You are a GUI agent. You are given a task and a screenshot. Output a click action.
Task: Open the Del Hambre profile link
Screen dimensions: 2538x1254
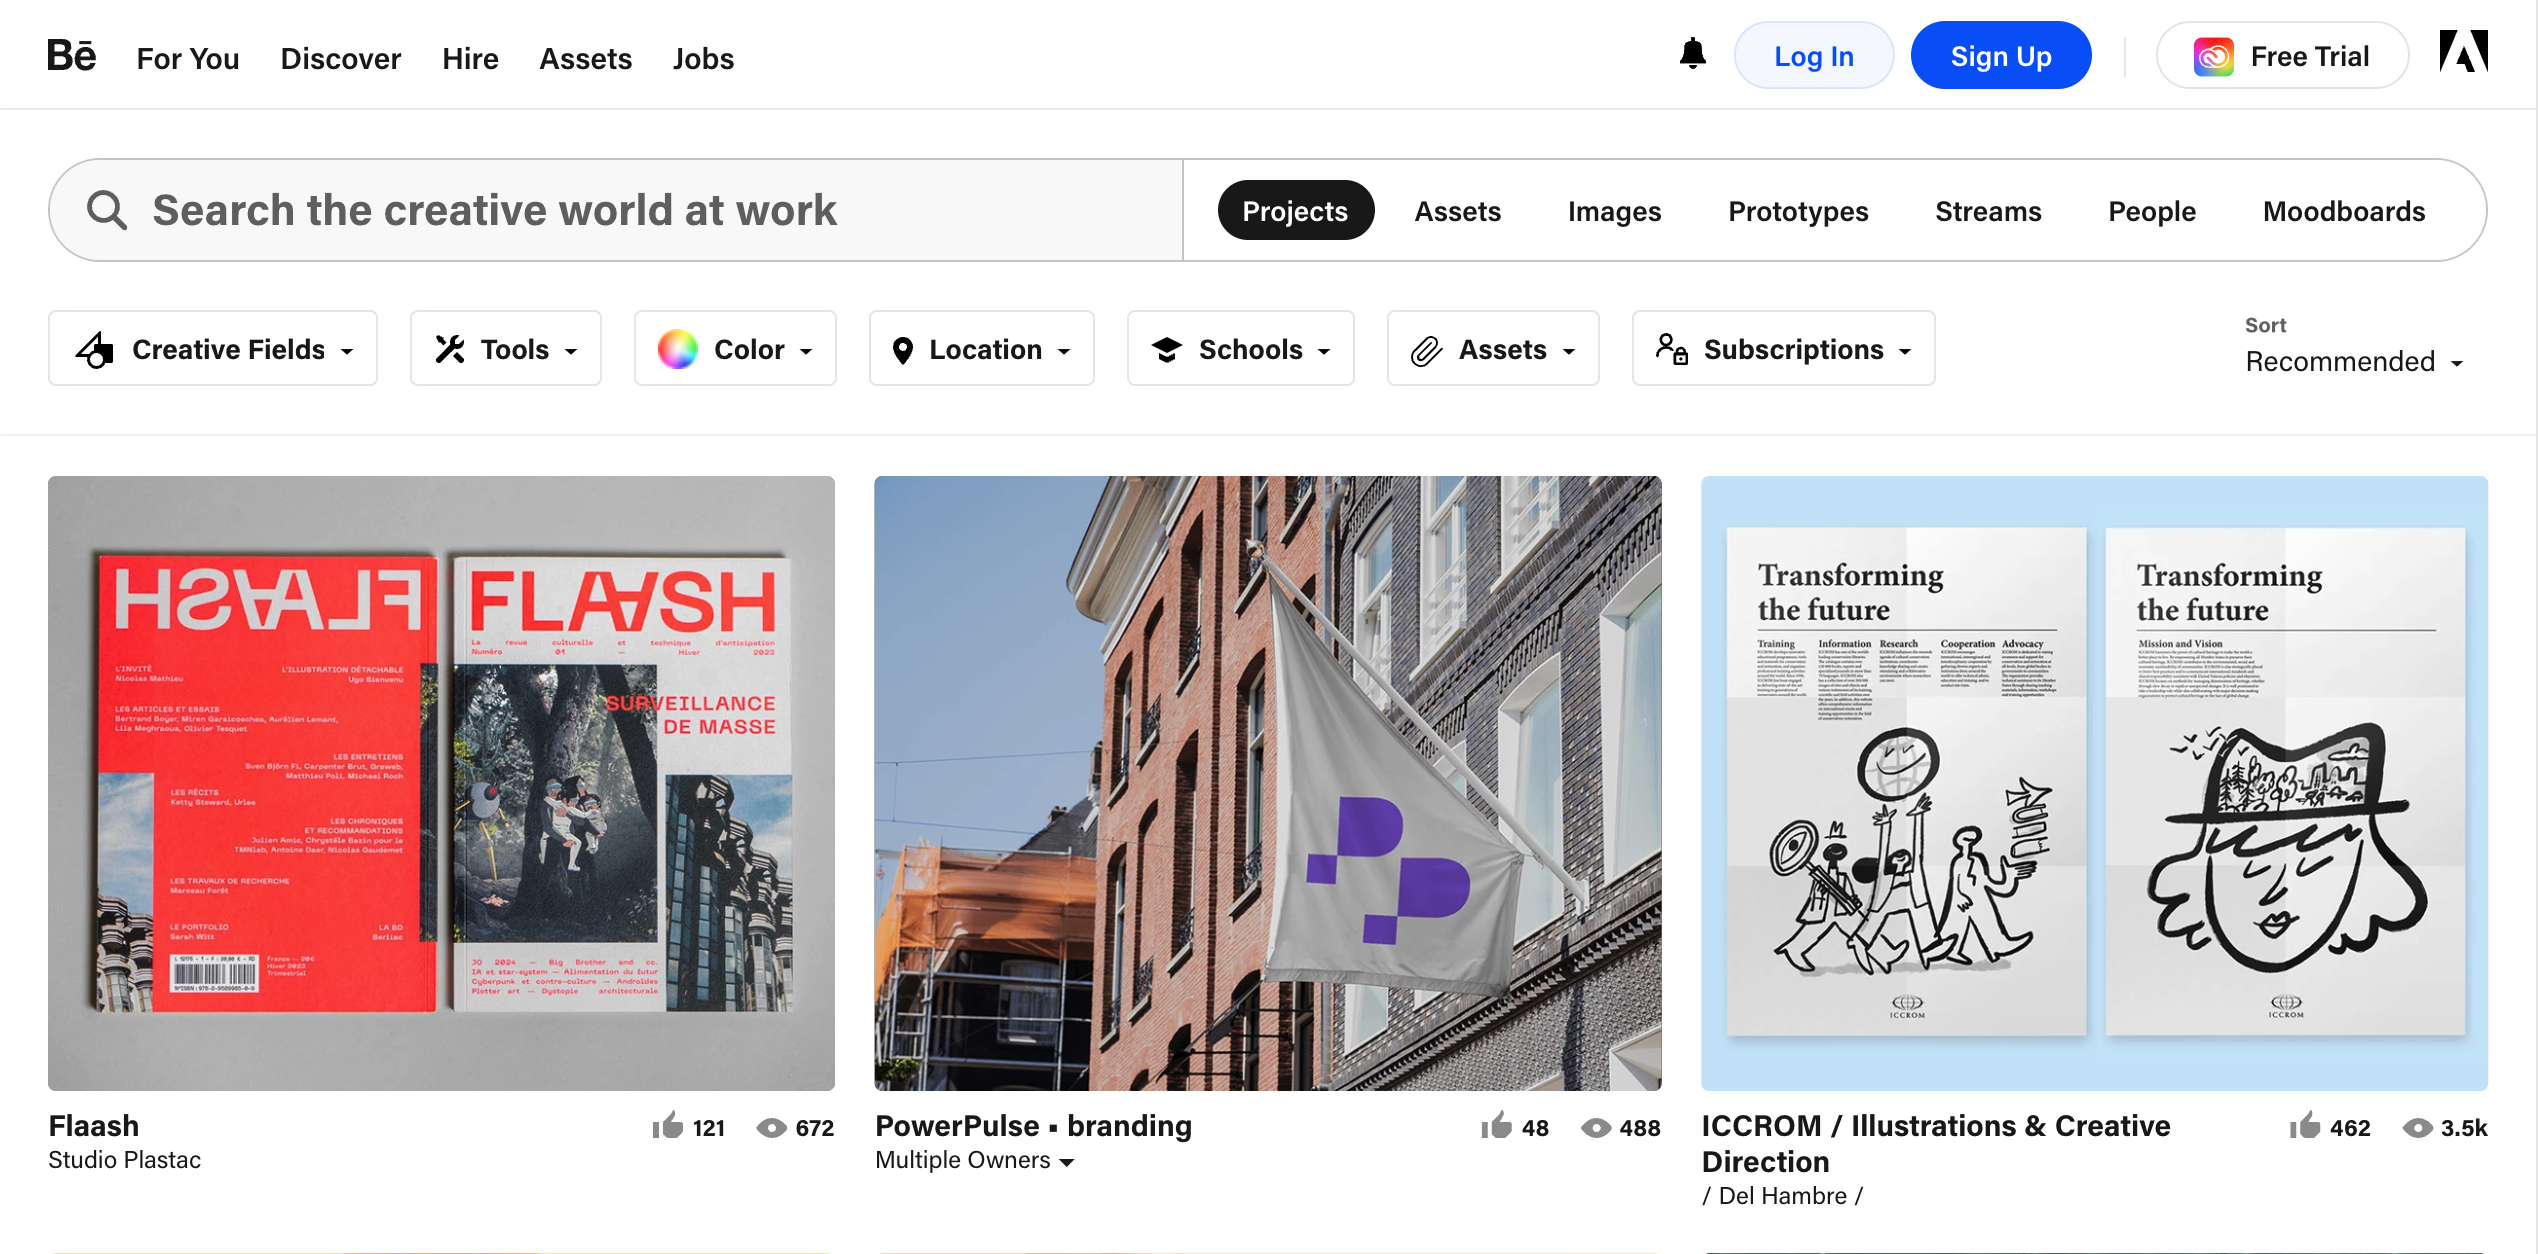point(1783,1196)
